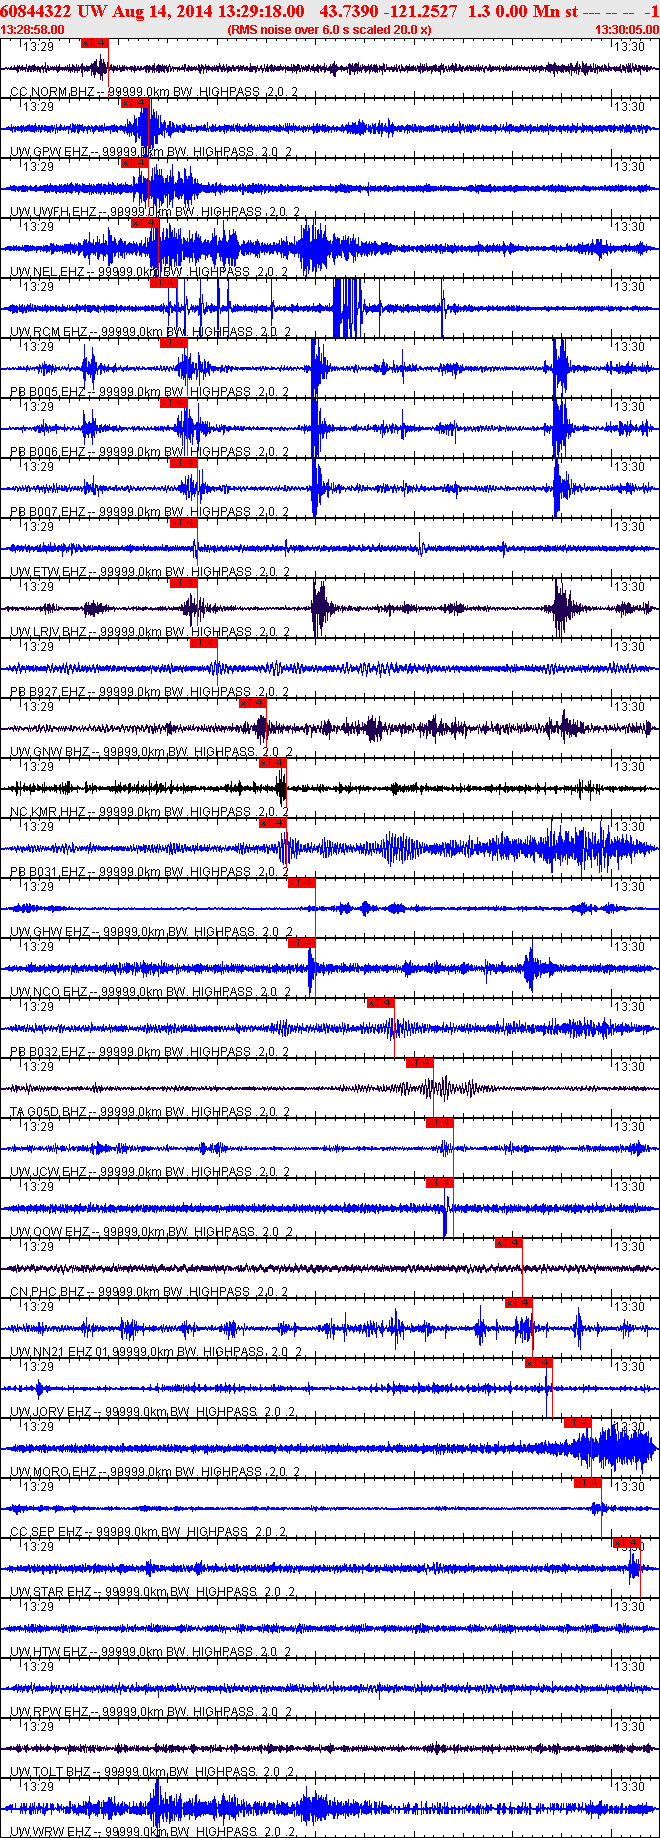Click the red pick flag on NC.KMR trace
660x1838 pixels.
(x=273, y=763)
